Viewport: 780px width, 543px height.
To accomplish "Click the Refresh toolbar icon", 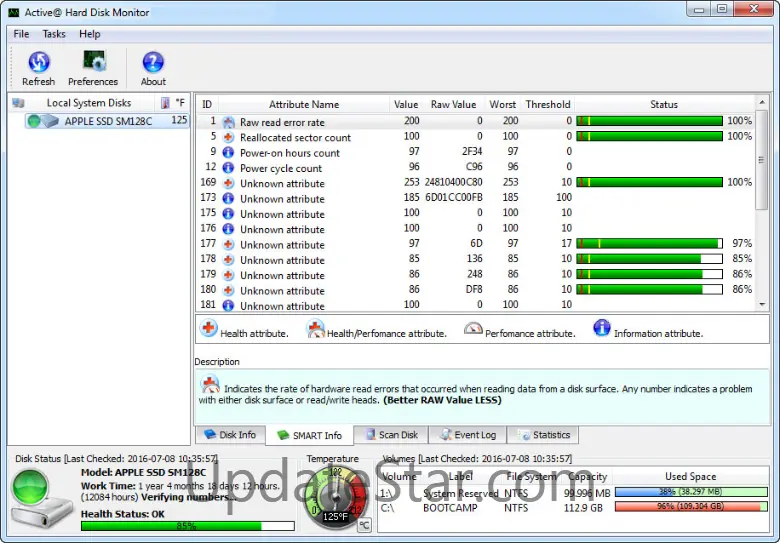I will (x=38, y=62).
